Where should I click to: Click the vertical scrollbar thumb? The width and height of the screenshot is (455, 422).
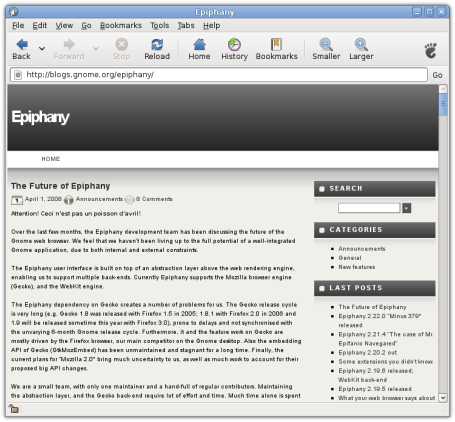coord(443,104)
